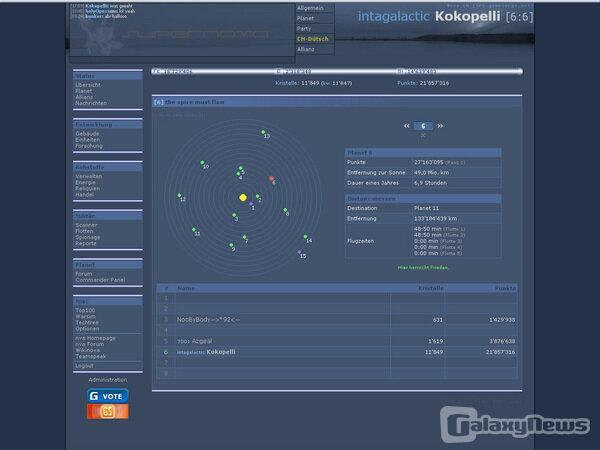Open the Scanner page
The height and width of the screenshot is (450, 600).
[86, 225]
